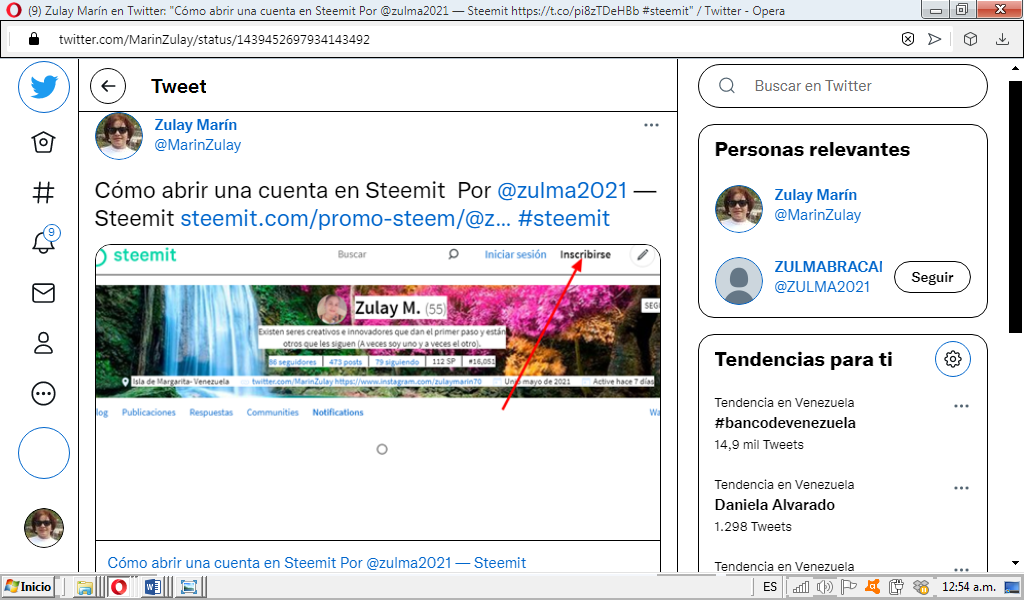This screenshot has width=1024, height=600.
Task: Click the 'Tendencias para ti' heading
Action: pos(803,360)
